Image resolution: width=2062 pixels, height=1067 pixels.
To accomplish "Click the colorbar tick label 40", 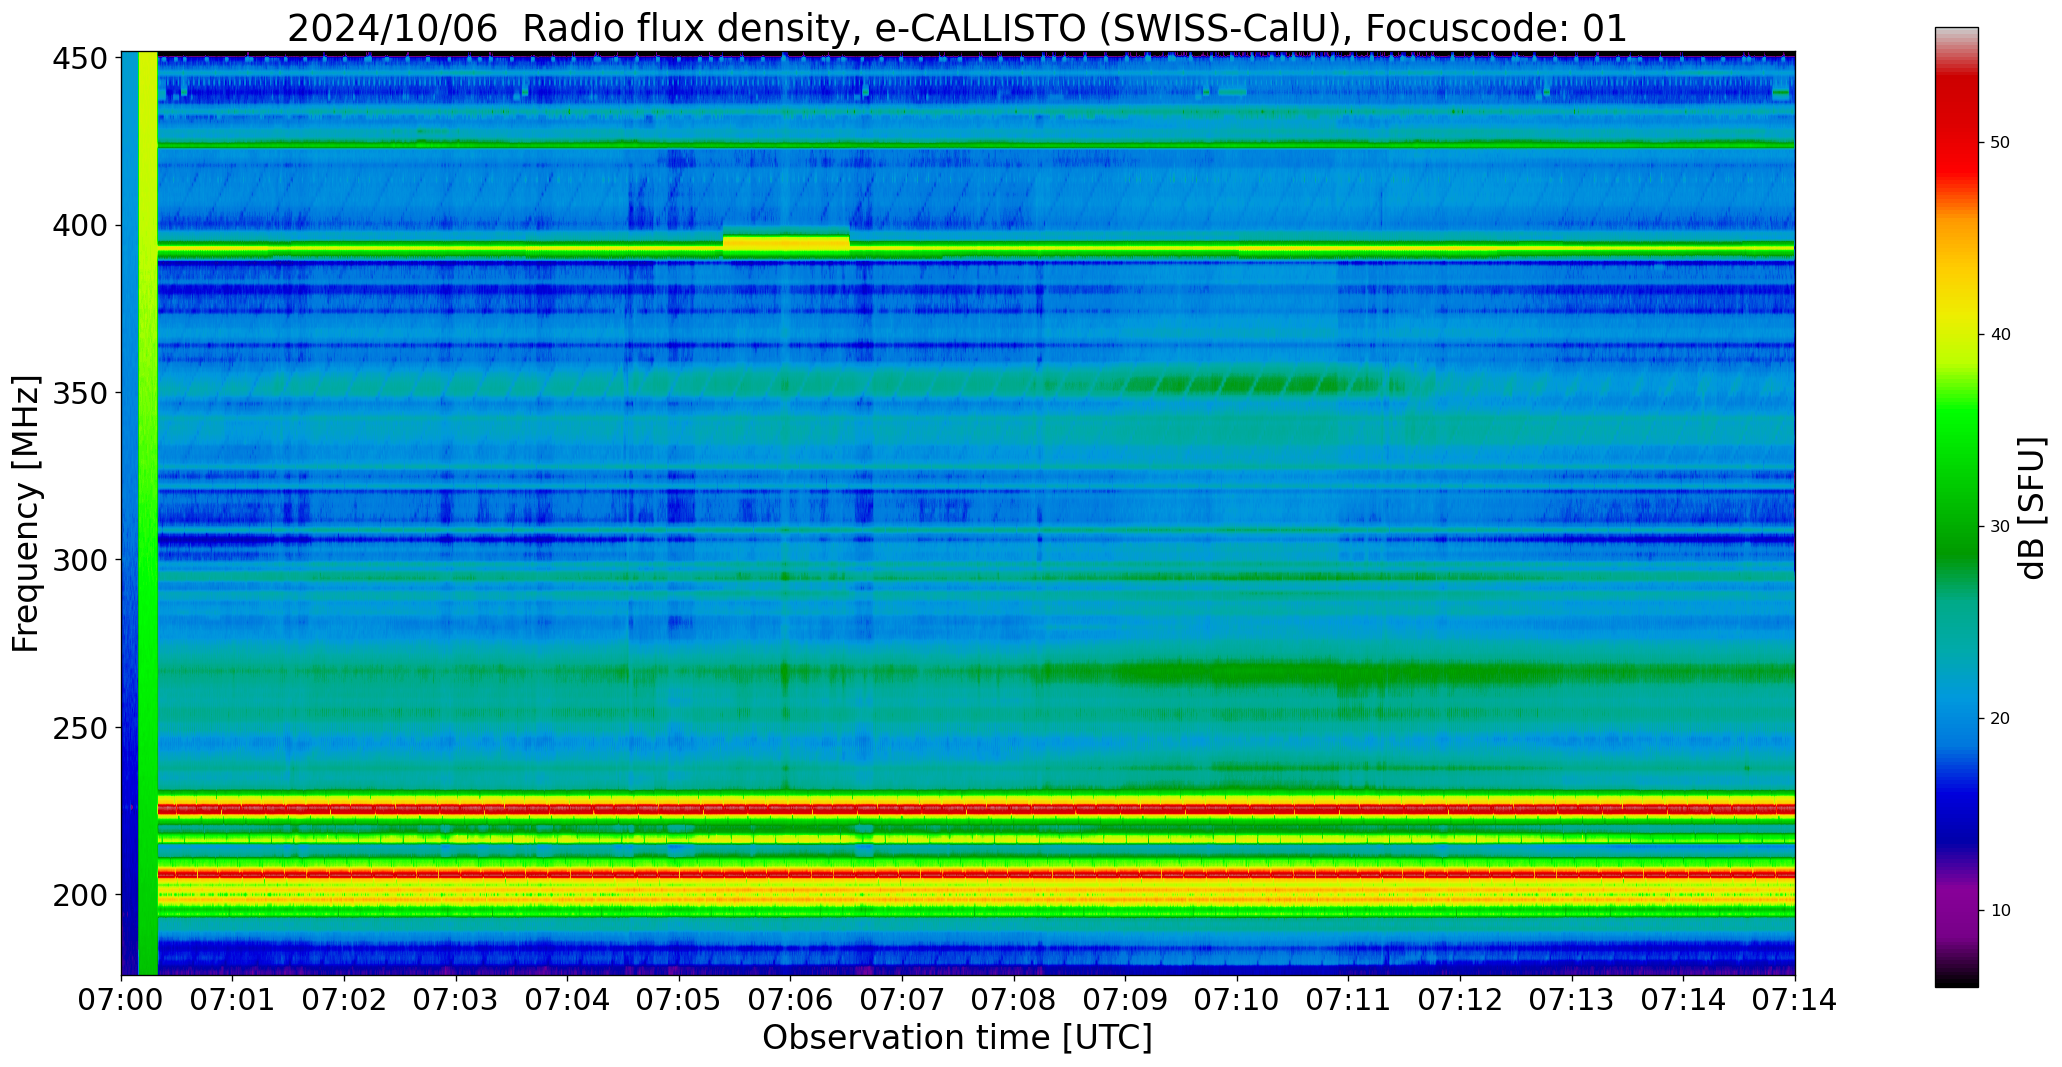I will tap(2000, 335).
